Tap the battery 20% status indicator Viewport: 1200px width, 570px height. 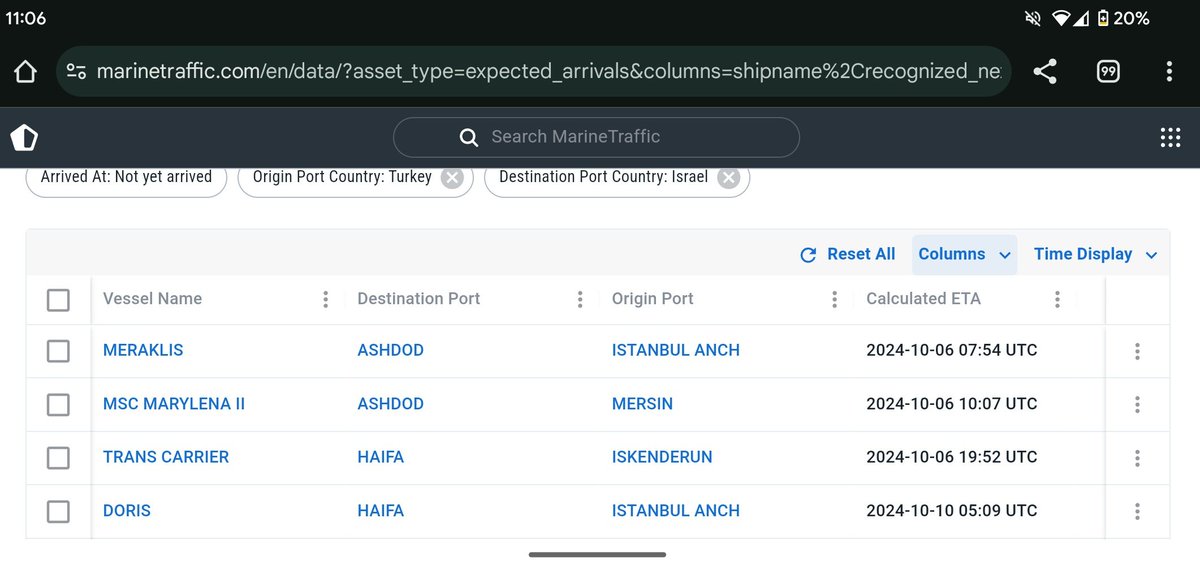[x=1123, y=18]
